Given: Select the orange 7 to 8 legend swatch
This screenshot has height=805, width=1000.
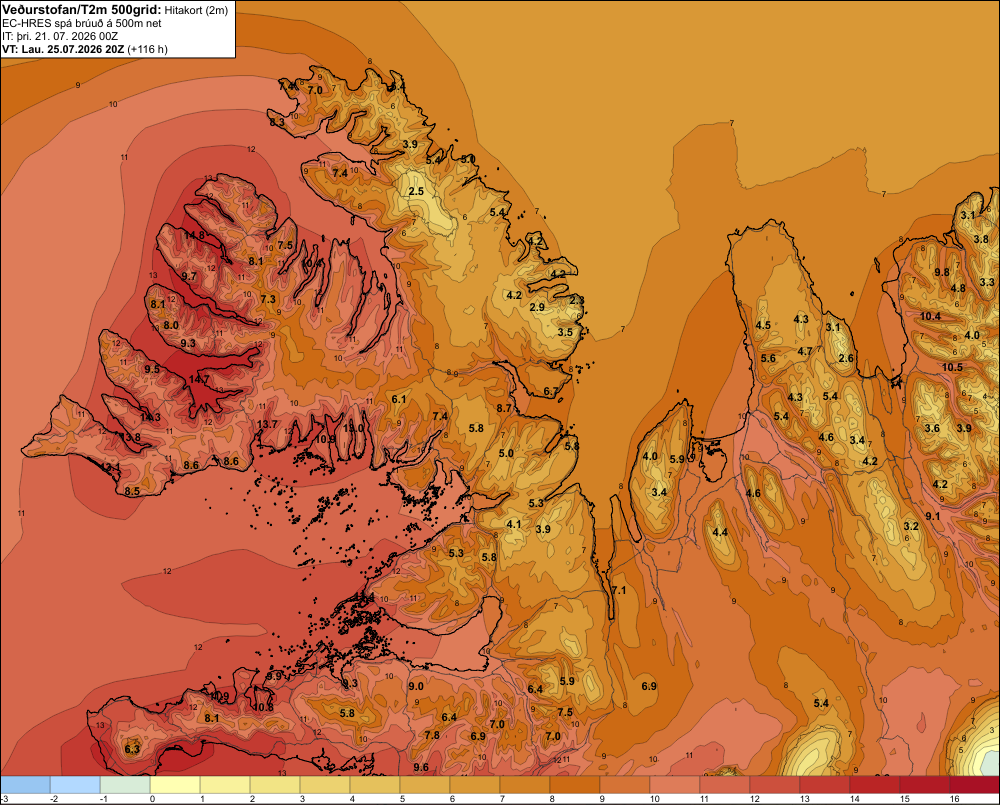Looking at the screenshot, I should 525,785.
